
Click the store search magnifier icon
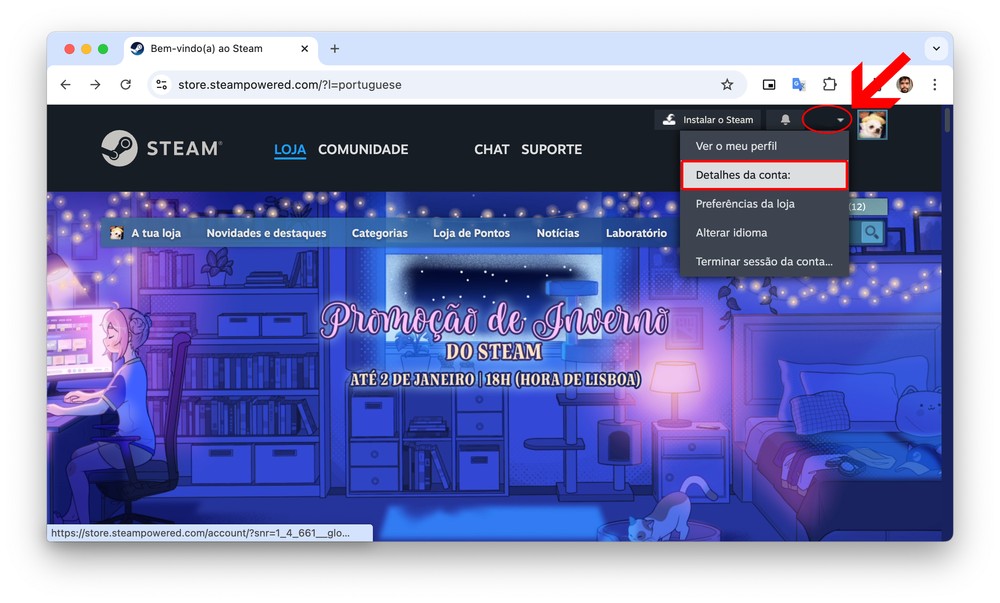point(871,233)
